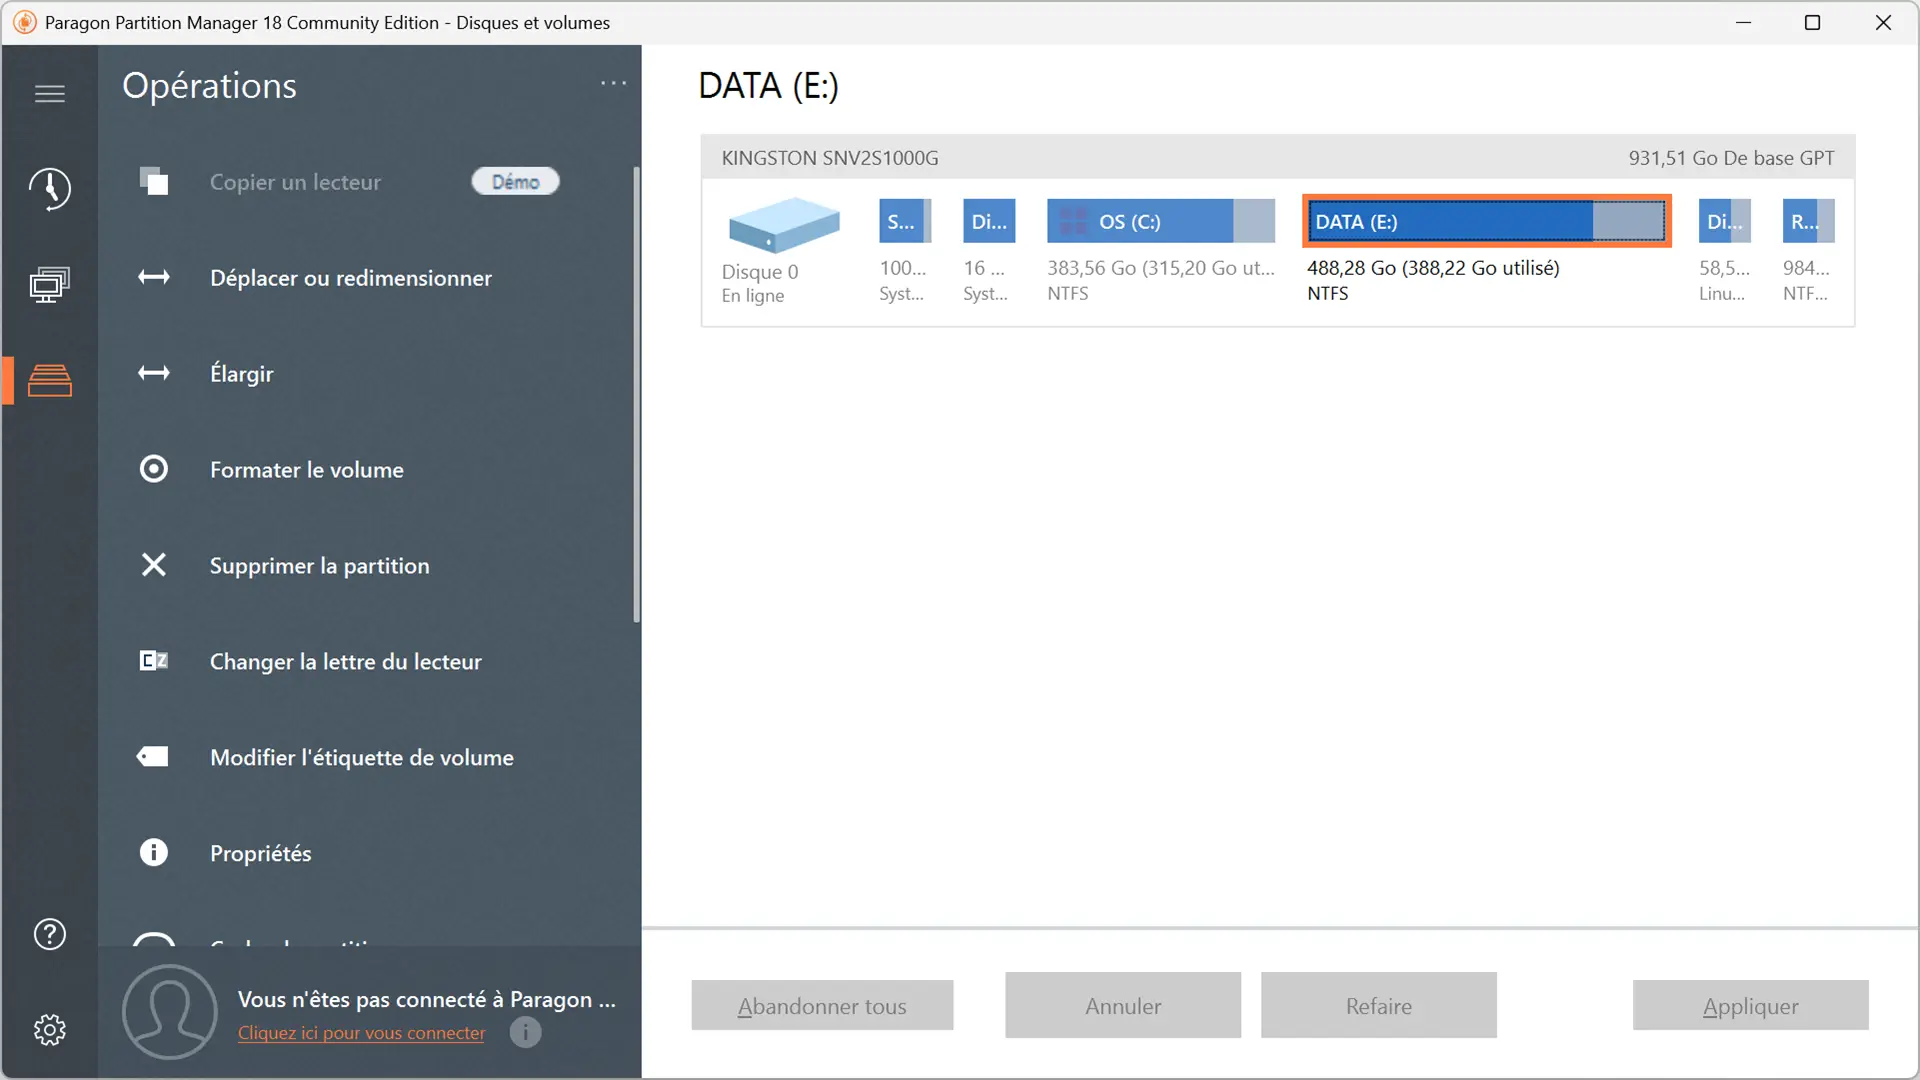Click the Abandonner tous button
The height and width of the screenshot is (1080, 1920).
(822, 1005)
